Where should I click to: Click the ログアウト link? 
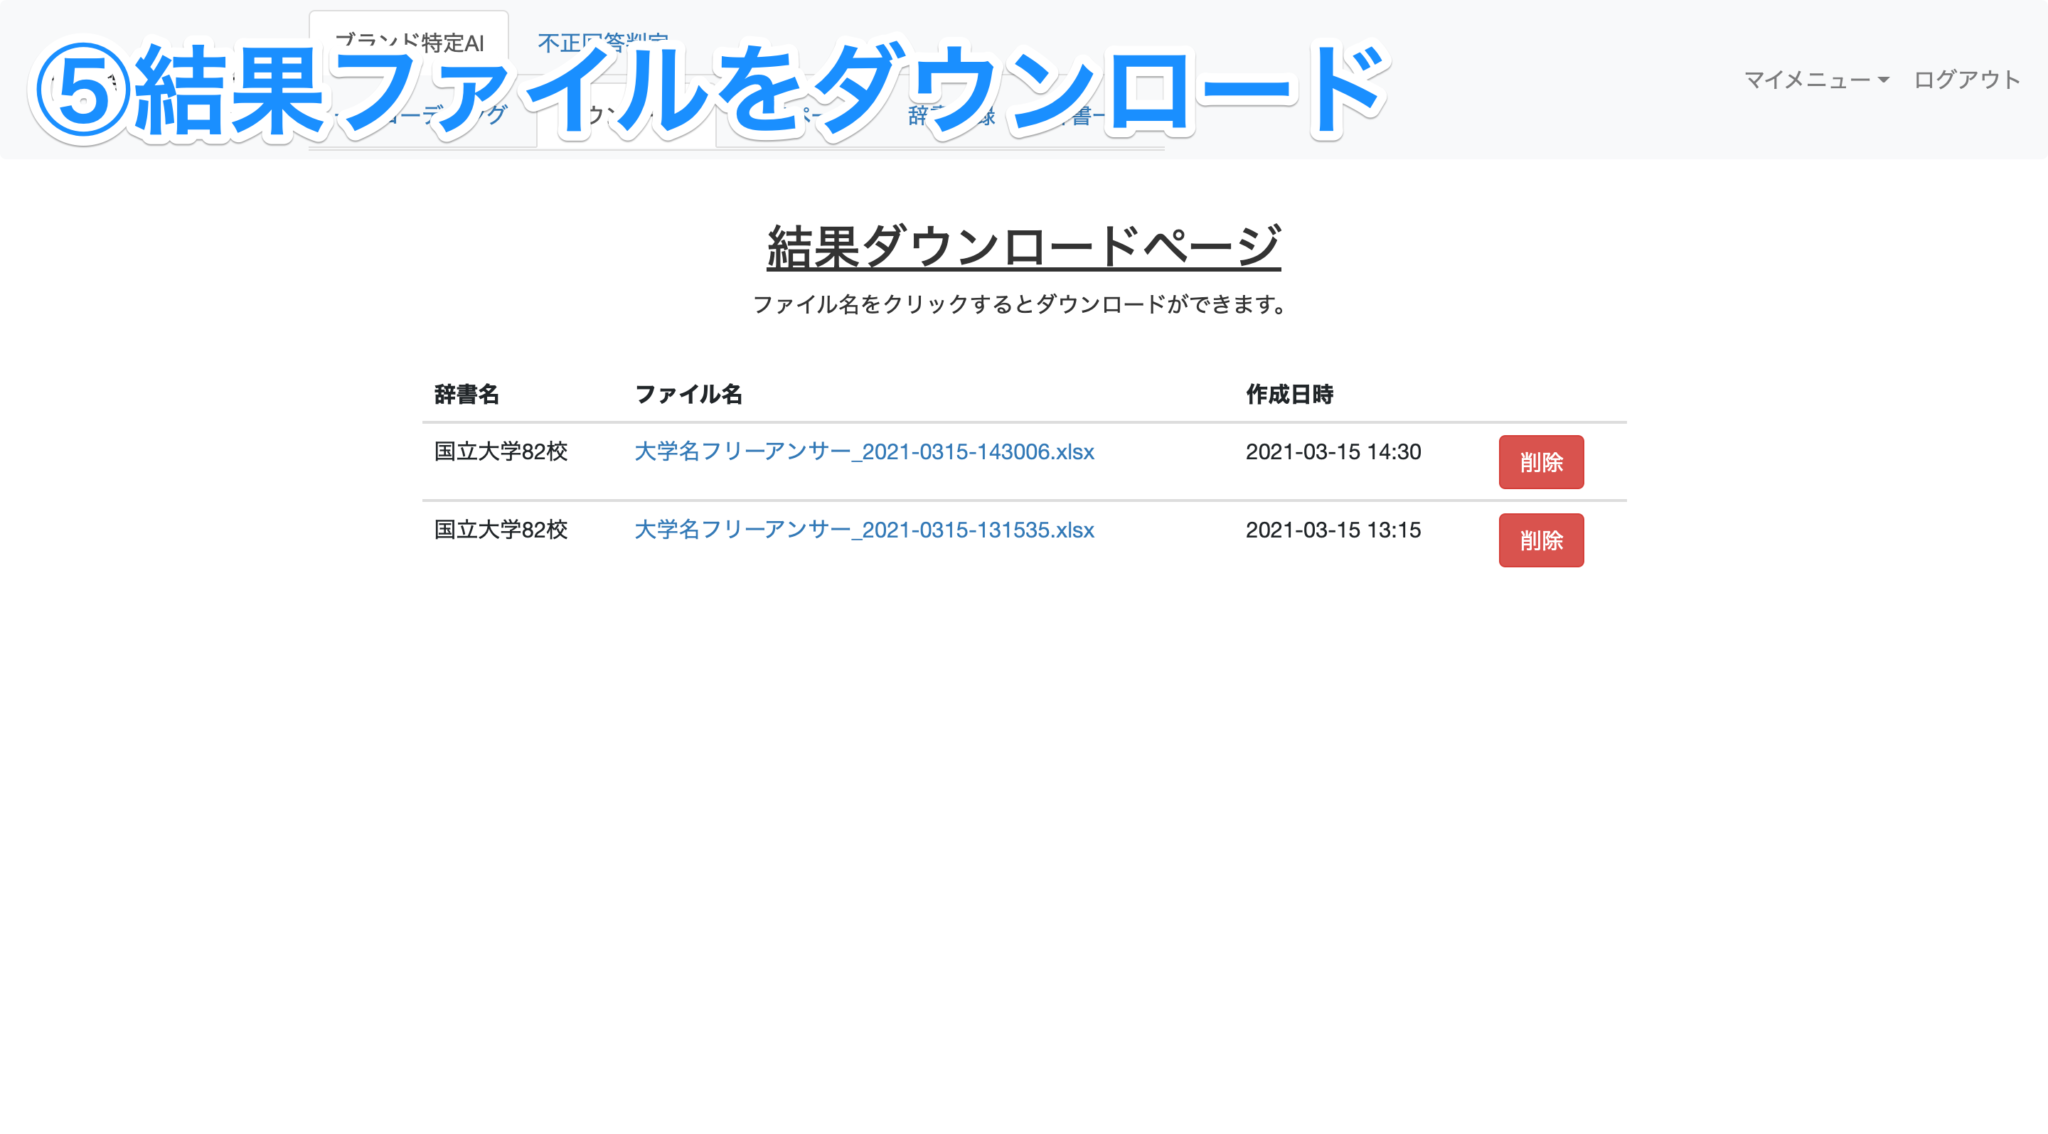coord(1967,80)
